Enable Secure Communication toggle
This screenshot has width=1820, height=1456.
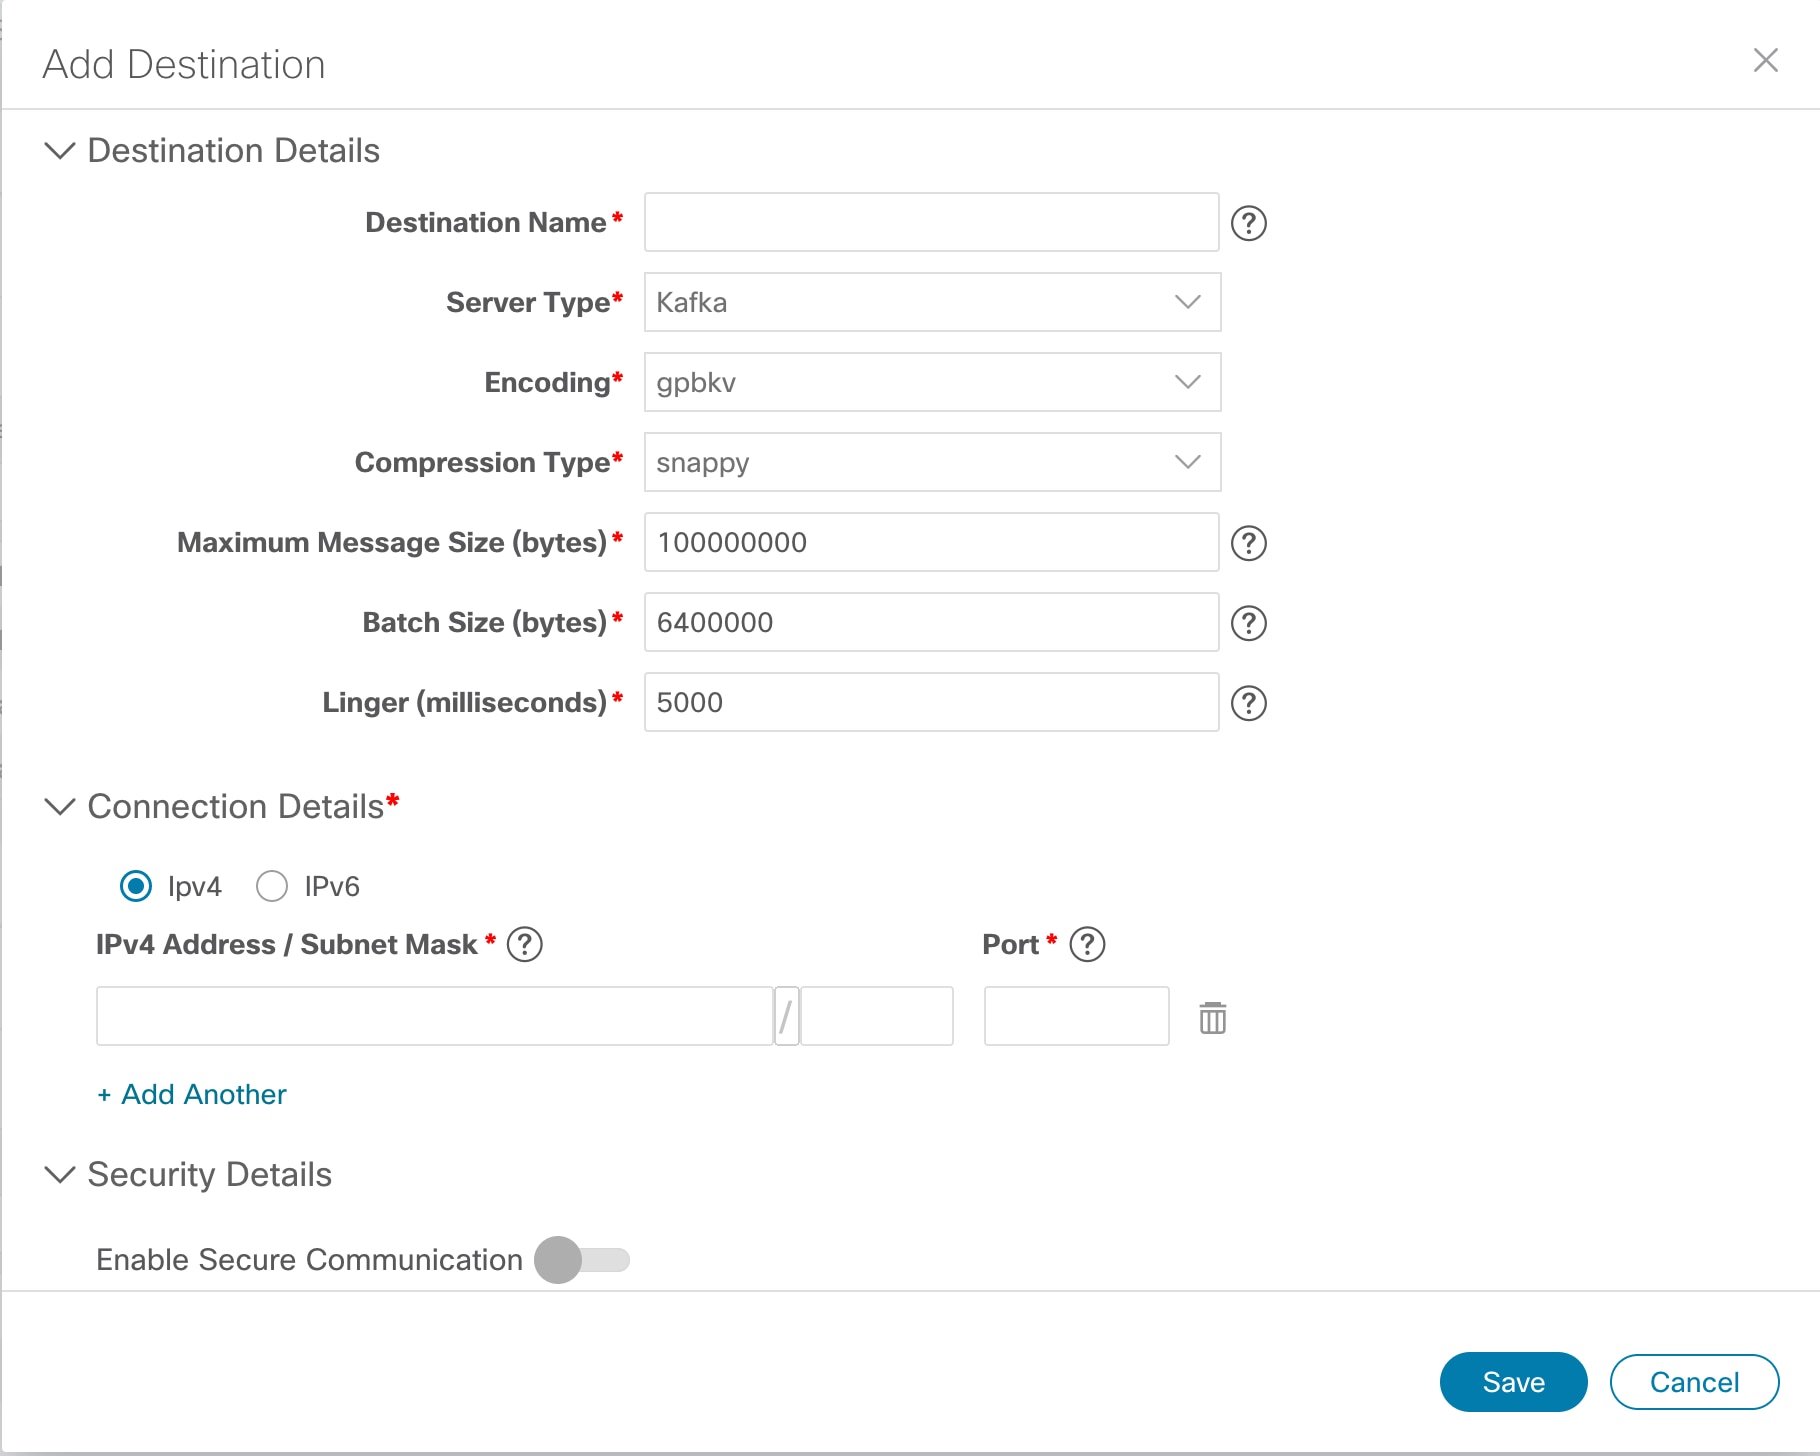[585, 1261]
